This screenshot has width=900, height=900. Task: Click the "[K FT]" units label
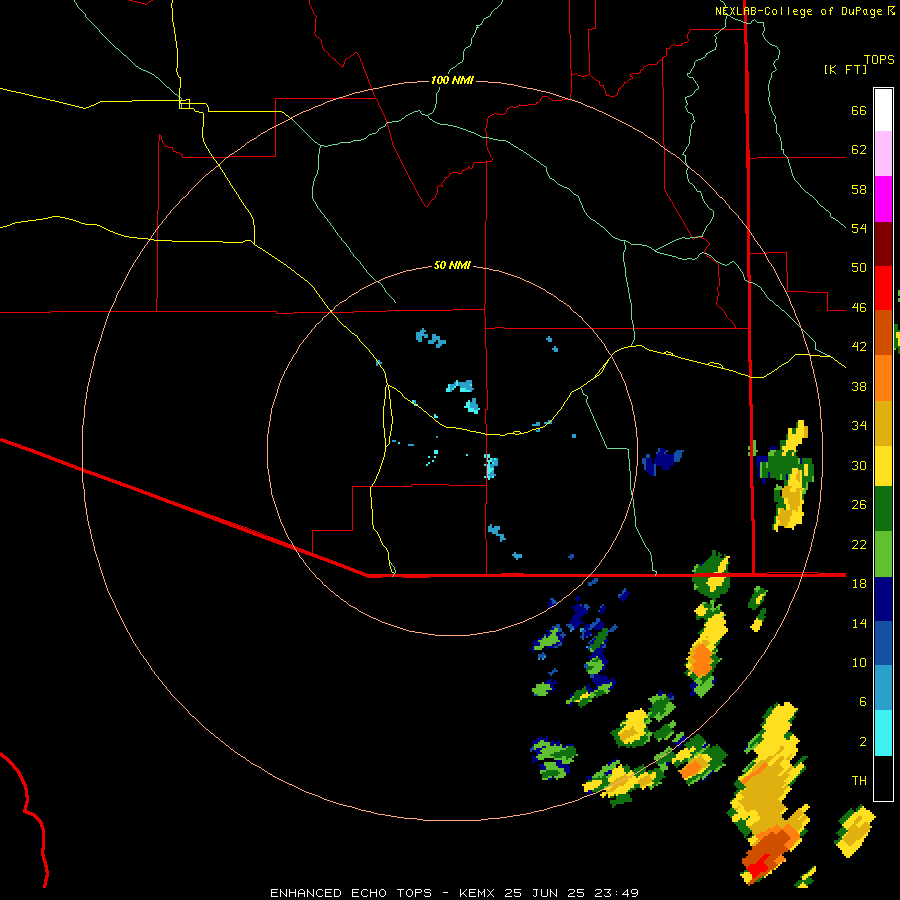point(845,69)
